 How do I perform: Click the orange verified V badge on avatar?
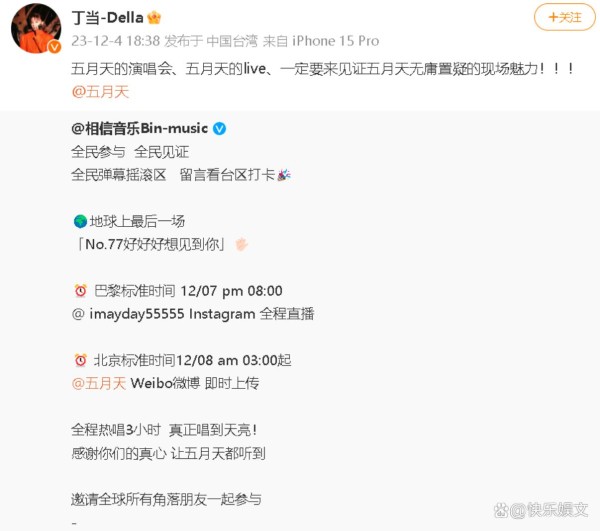54,47
